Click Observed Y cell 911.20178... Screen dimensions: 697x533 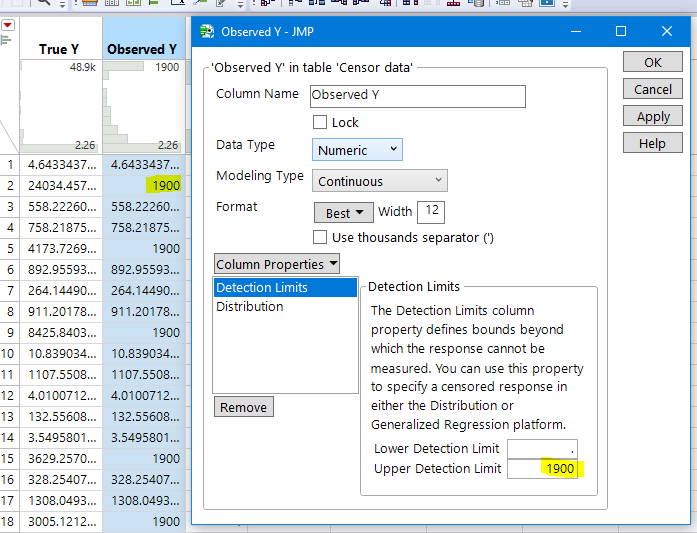click(144, 312)
